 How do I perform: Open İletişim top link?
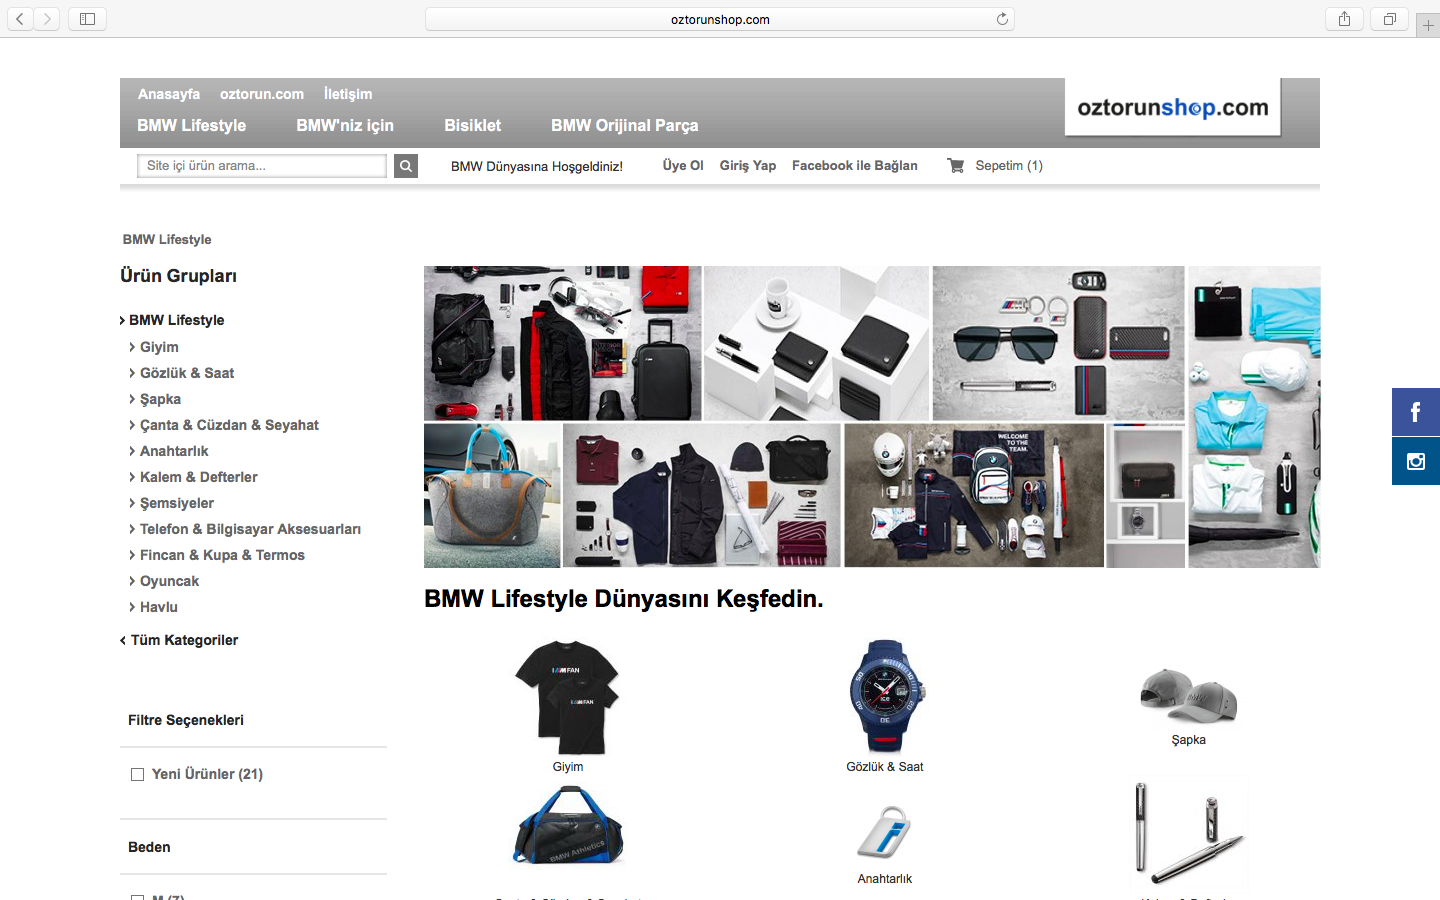tap(348, 94)
